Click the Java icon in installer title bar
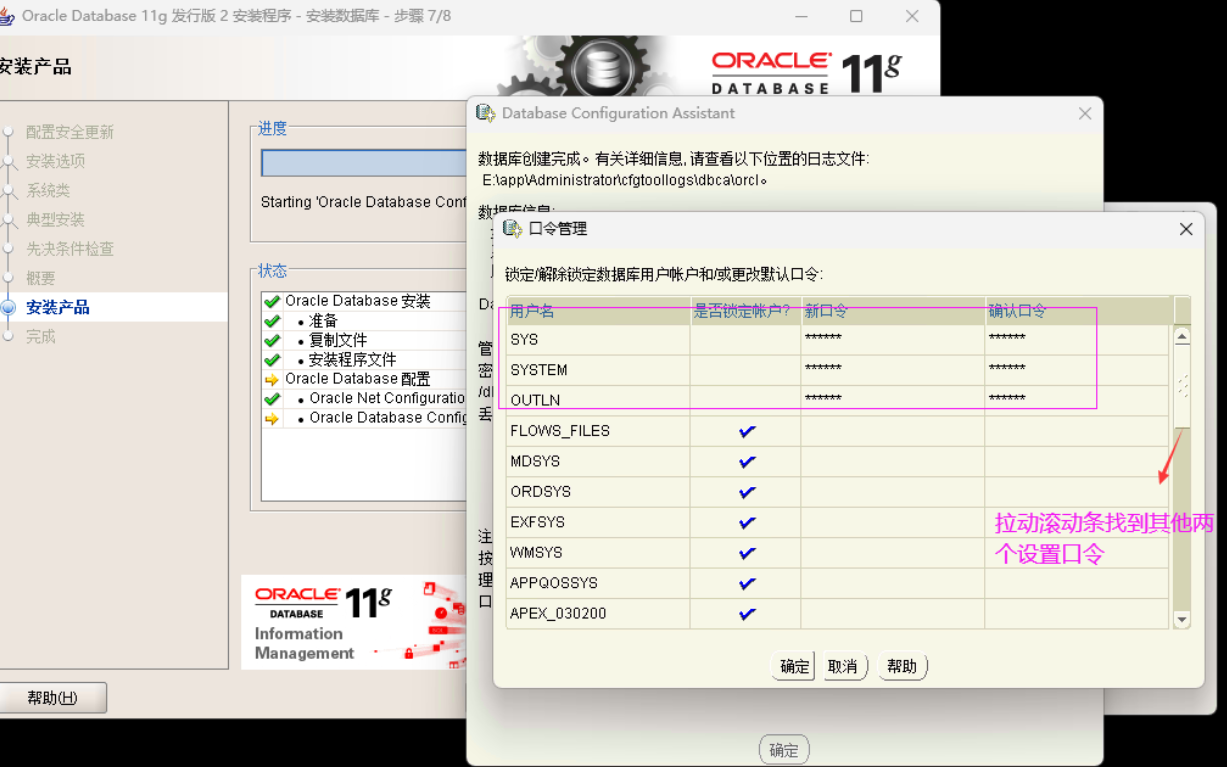The image size is (1227, 767). click(x=7, y=16)
